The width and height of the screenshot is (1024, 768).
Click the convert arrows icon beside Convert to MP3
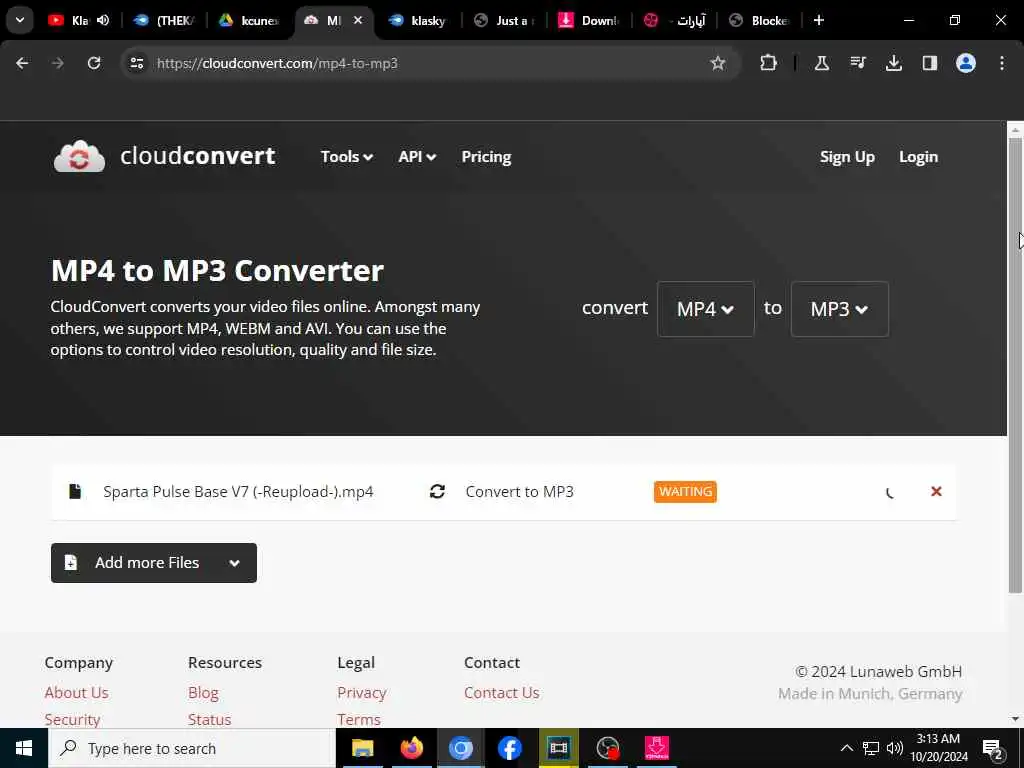(x=438, y=492)
